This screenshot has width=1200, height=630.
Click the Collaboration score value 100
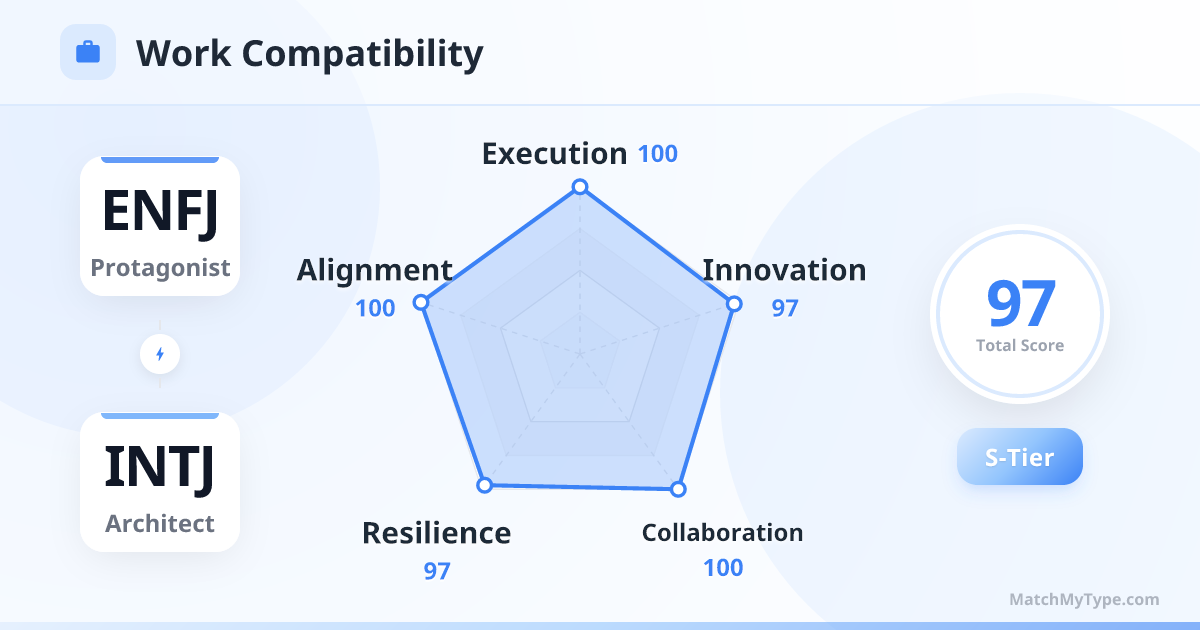[722, 568]
